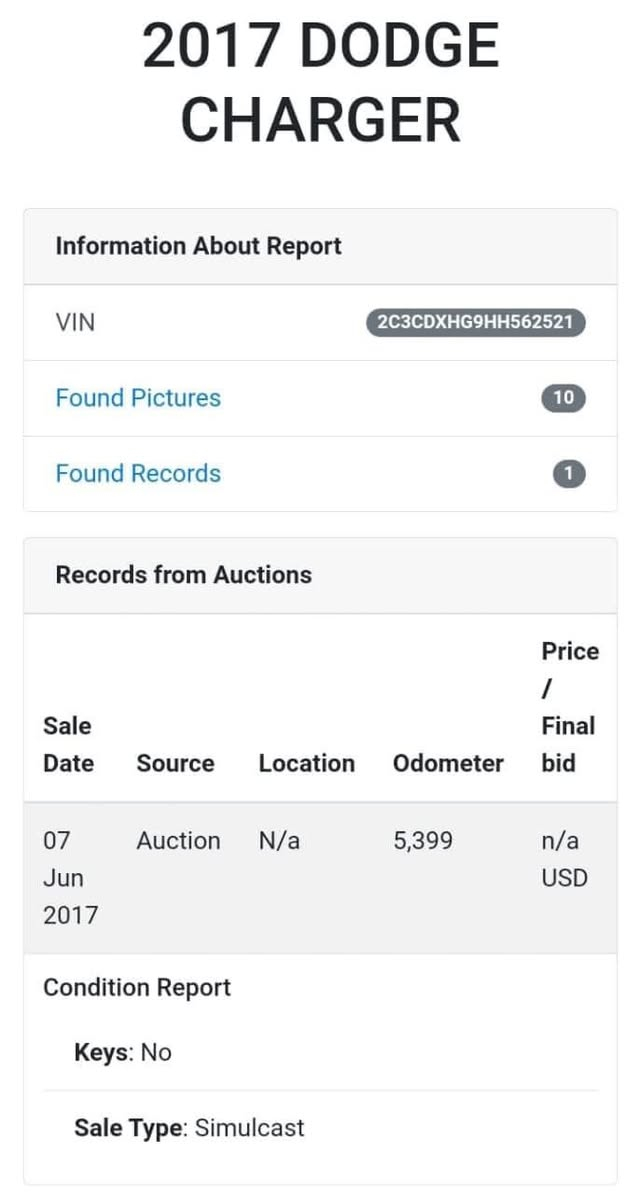Select the Information About Report header

point(198,246)
